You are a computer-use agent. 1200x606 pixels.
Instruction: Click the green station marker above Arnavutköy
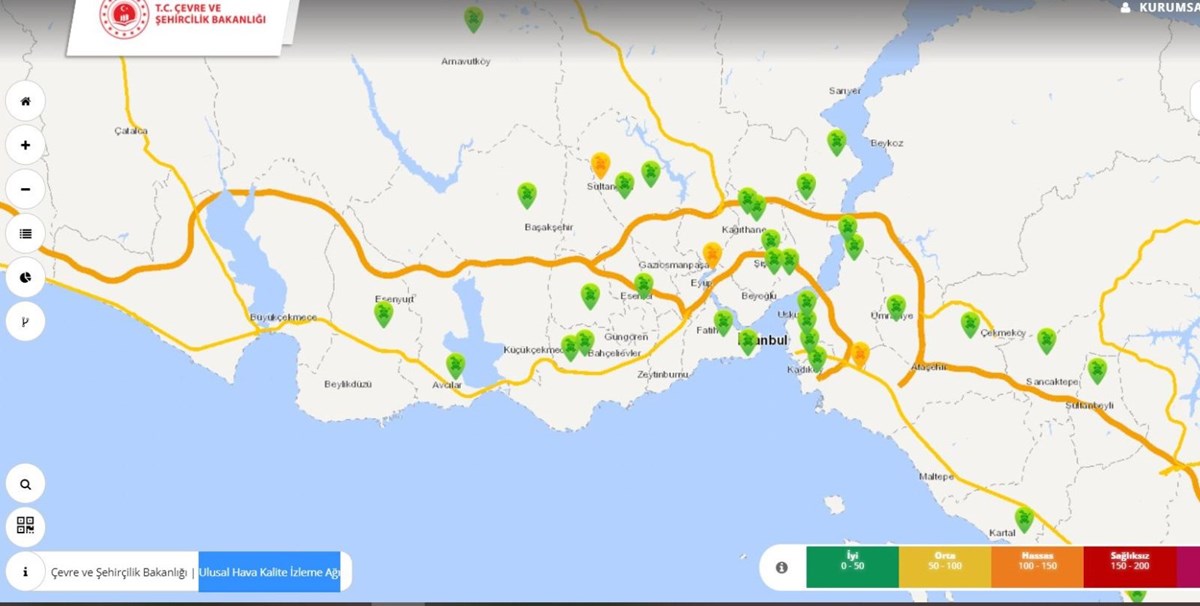(x=473, y=18)
